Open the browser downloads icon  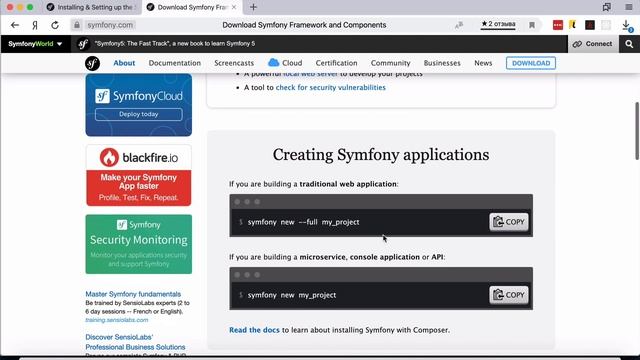point(627,26)
